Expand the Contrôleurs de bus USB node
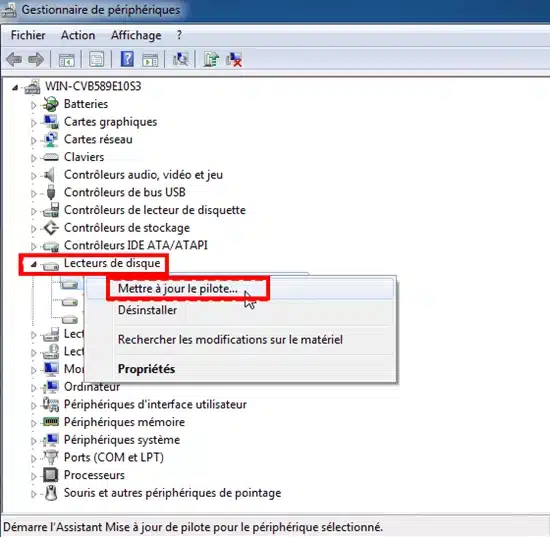Screen dimensions: 550x537 click(33, 193)
